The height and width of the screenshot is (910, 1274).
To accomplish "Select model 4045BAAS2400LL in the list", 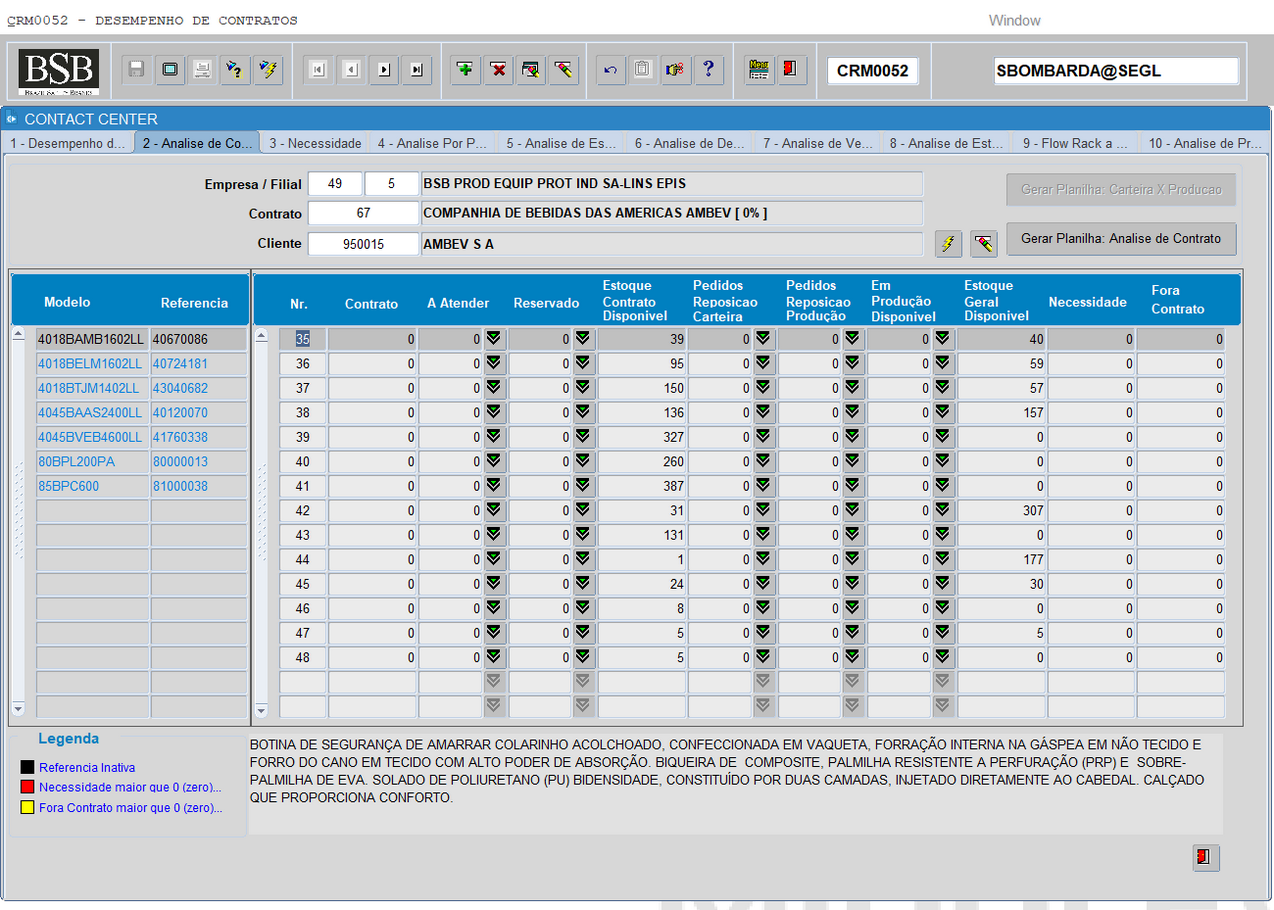I will pos(90,412).
